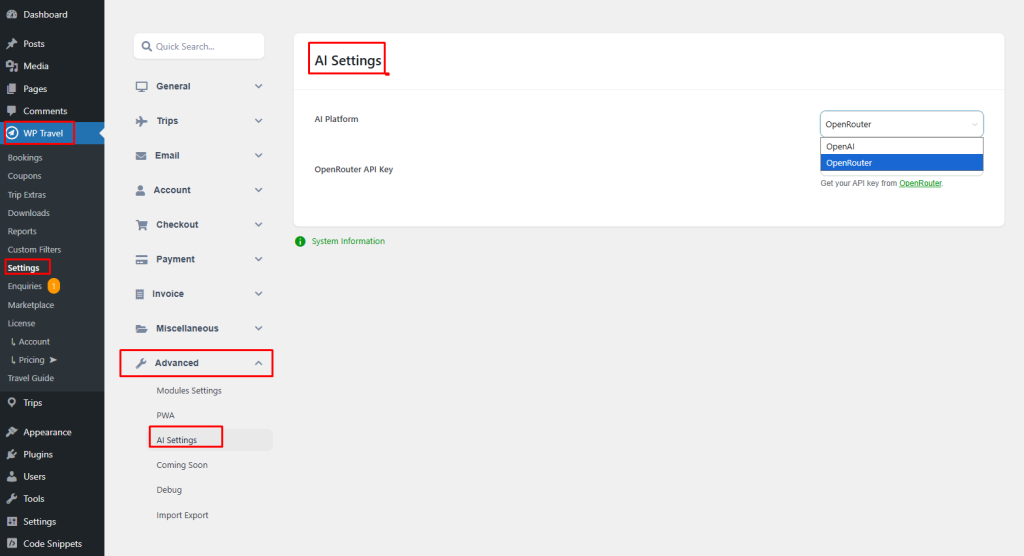Image resolution: width=1024 pixels, height=556 pixels.
Task: Open the Debug submenu item
Action: click(168, 490)
